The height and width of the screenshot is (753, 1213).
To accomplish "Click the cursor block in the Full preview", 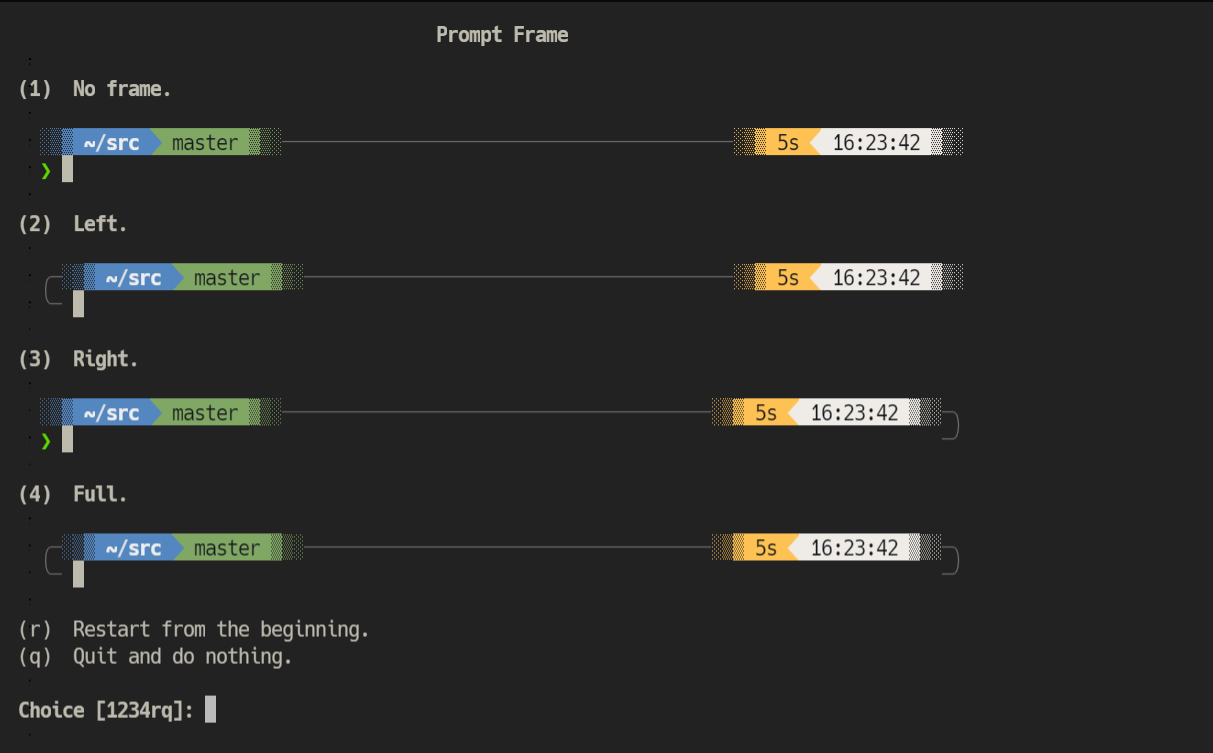I will point(78,574).
